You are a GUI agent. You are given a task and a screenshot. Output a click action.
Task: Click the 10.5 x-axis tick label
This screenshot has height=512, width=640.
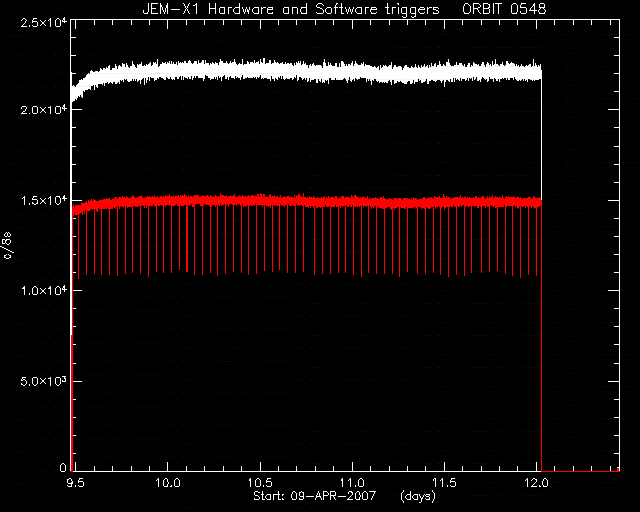(260, 483)
